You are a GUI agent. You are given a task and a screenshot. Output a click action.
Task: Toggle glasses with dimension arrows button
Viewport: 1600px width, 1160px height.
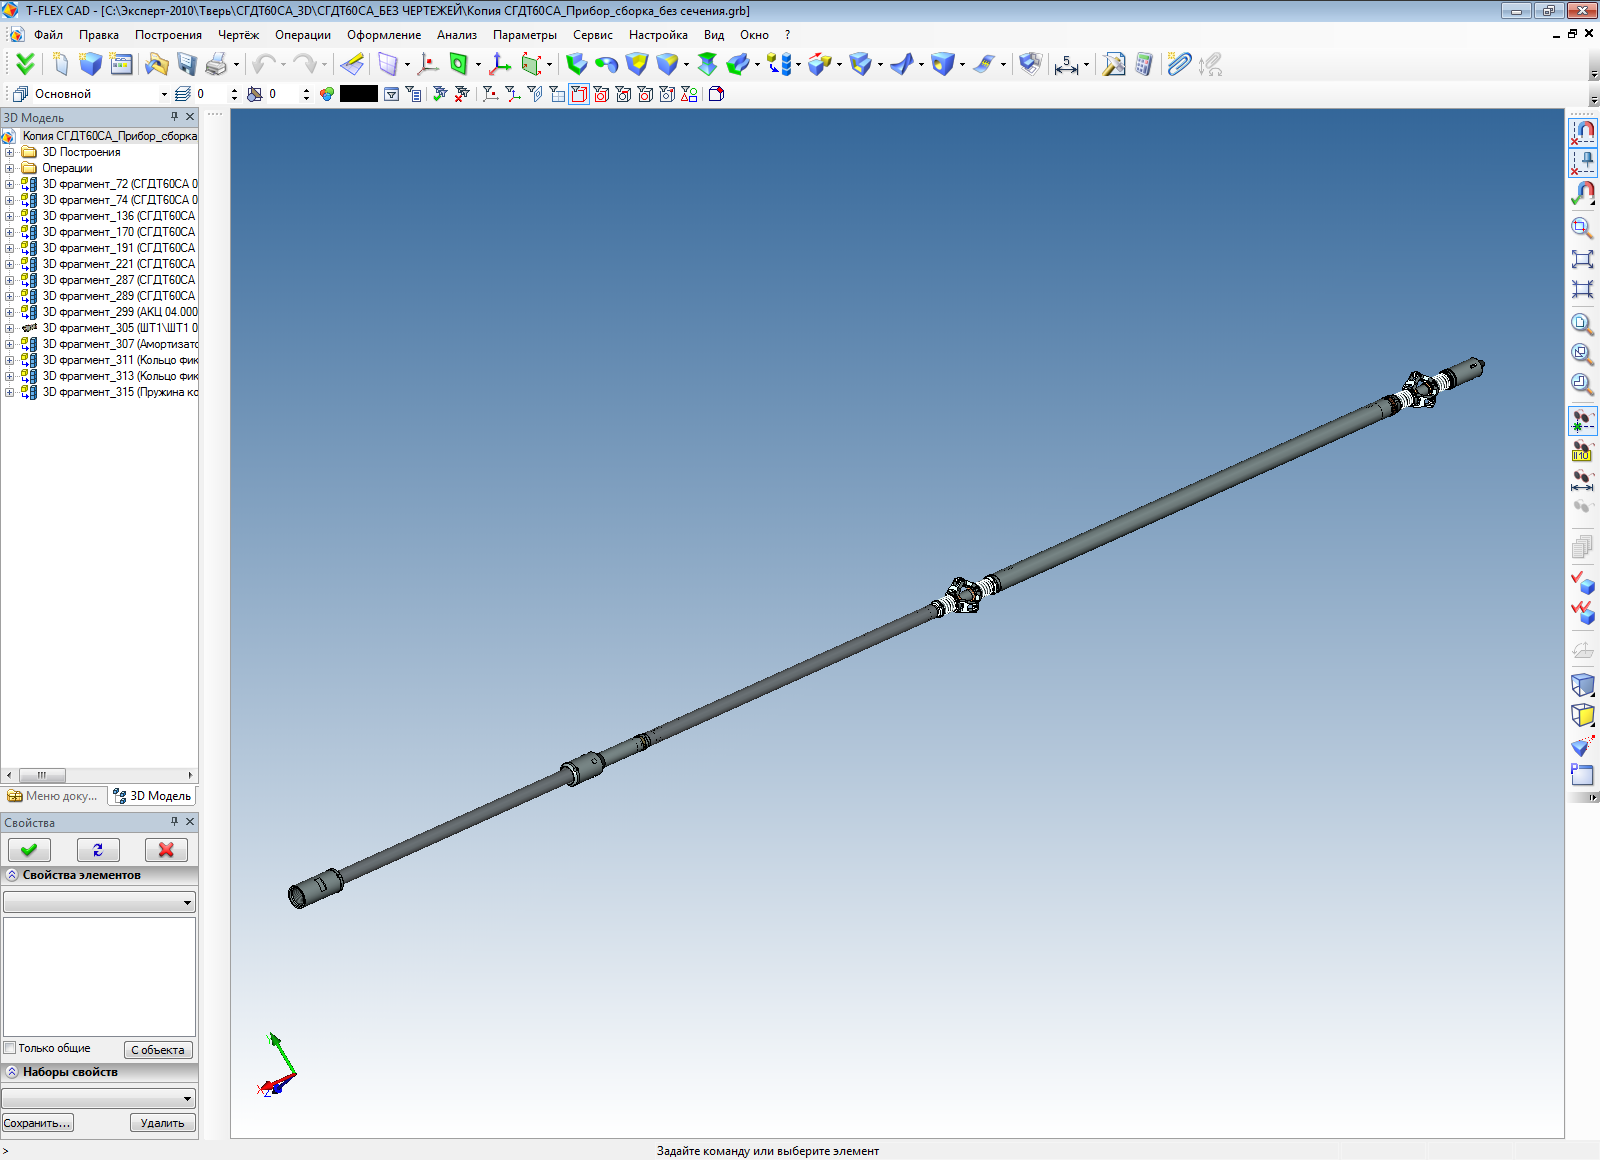click(x=1582, y=482)
